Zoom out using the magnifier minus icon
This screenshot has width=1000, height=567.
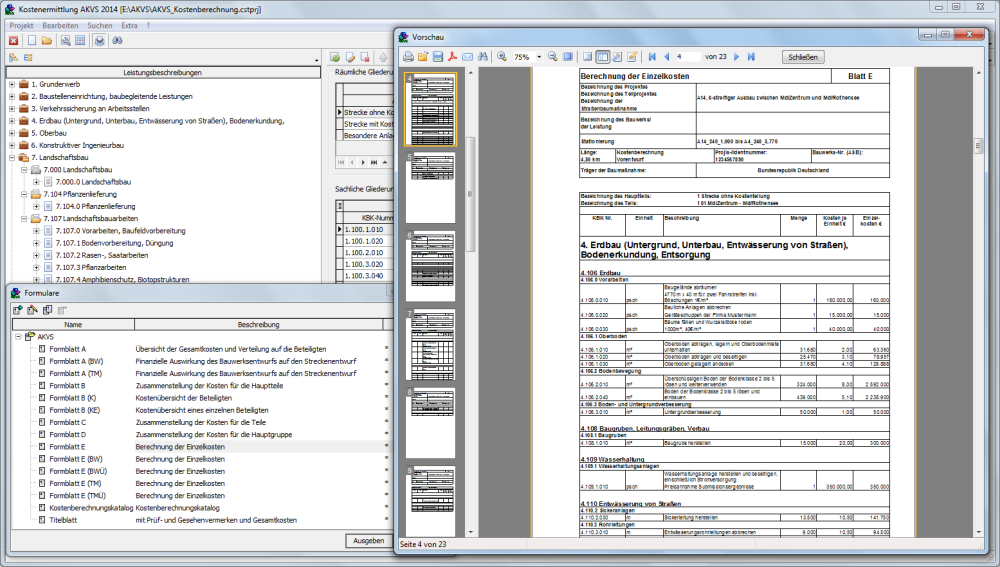coord(553,57)
